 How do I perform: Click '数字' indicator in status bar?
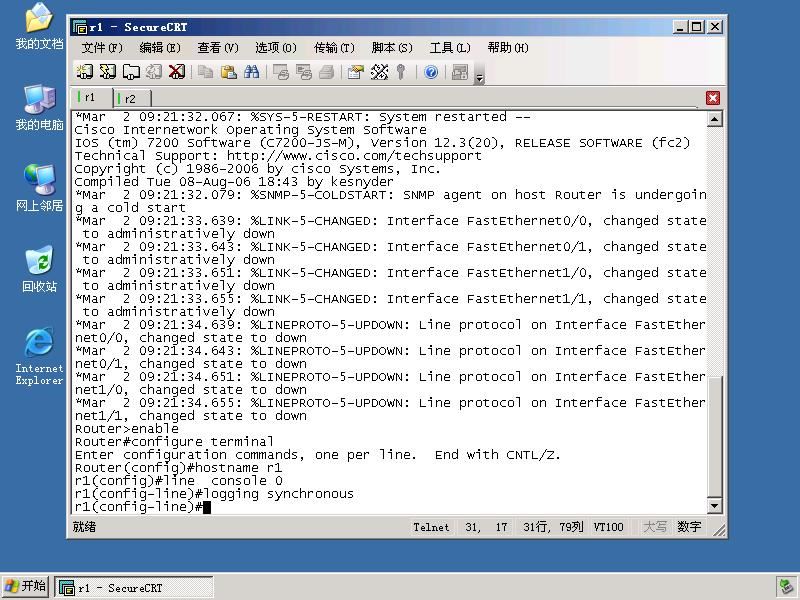click(x=689, y=527)
